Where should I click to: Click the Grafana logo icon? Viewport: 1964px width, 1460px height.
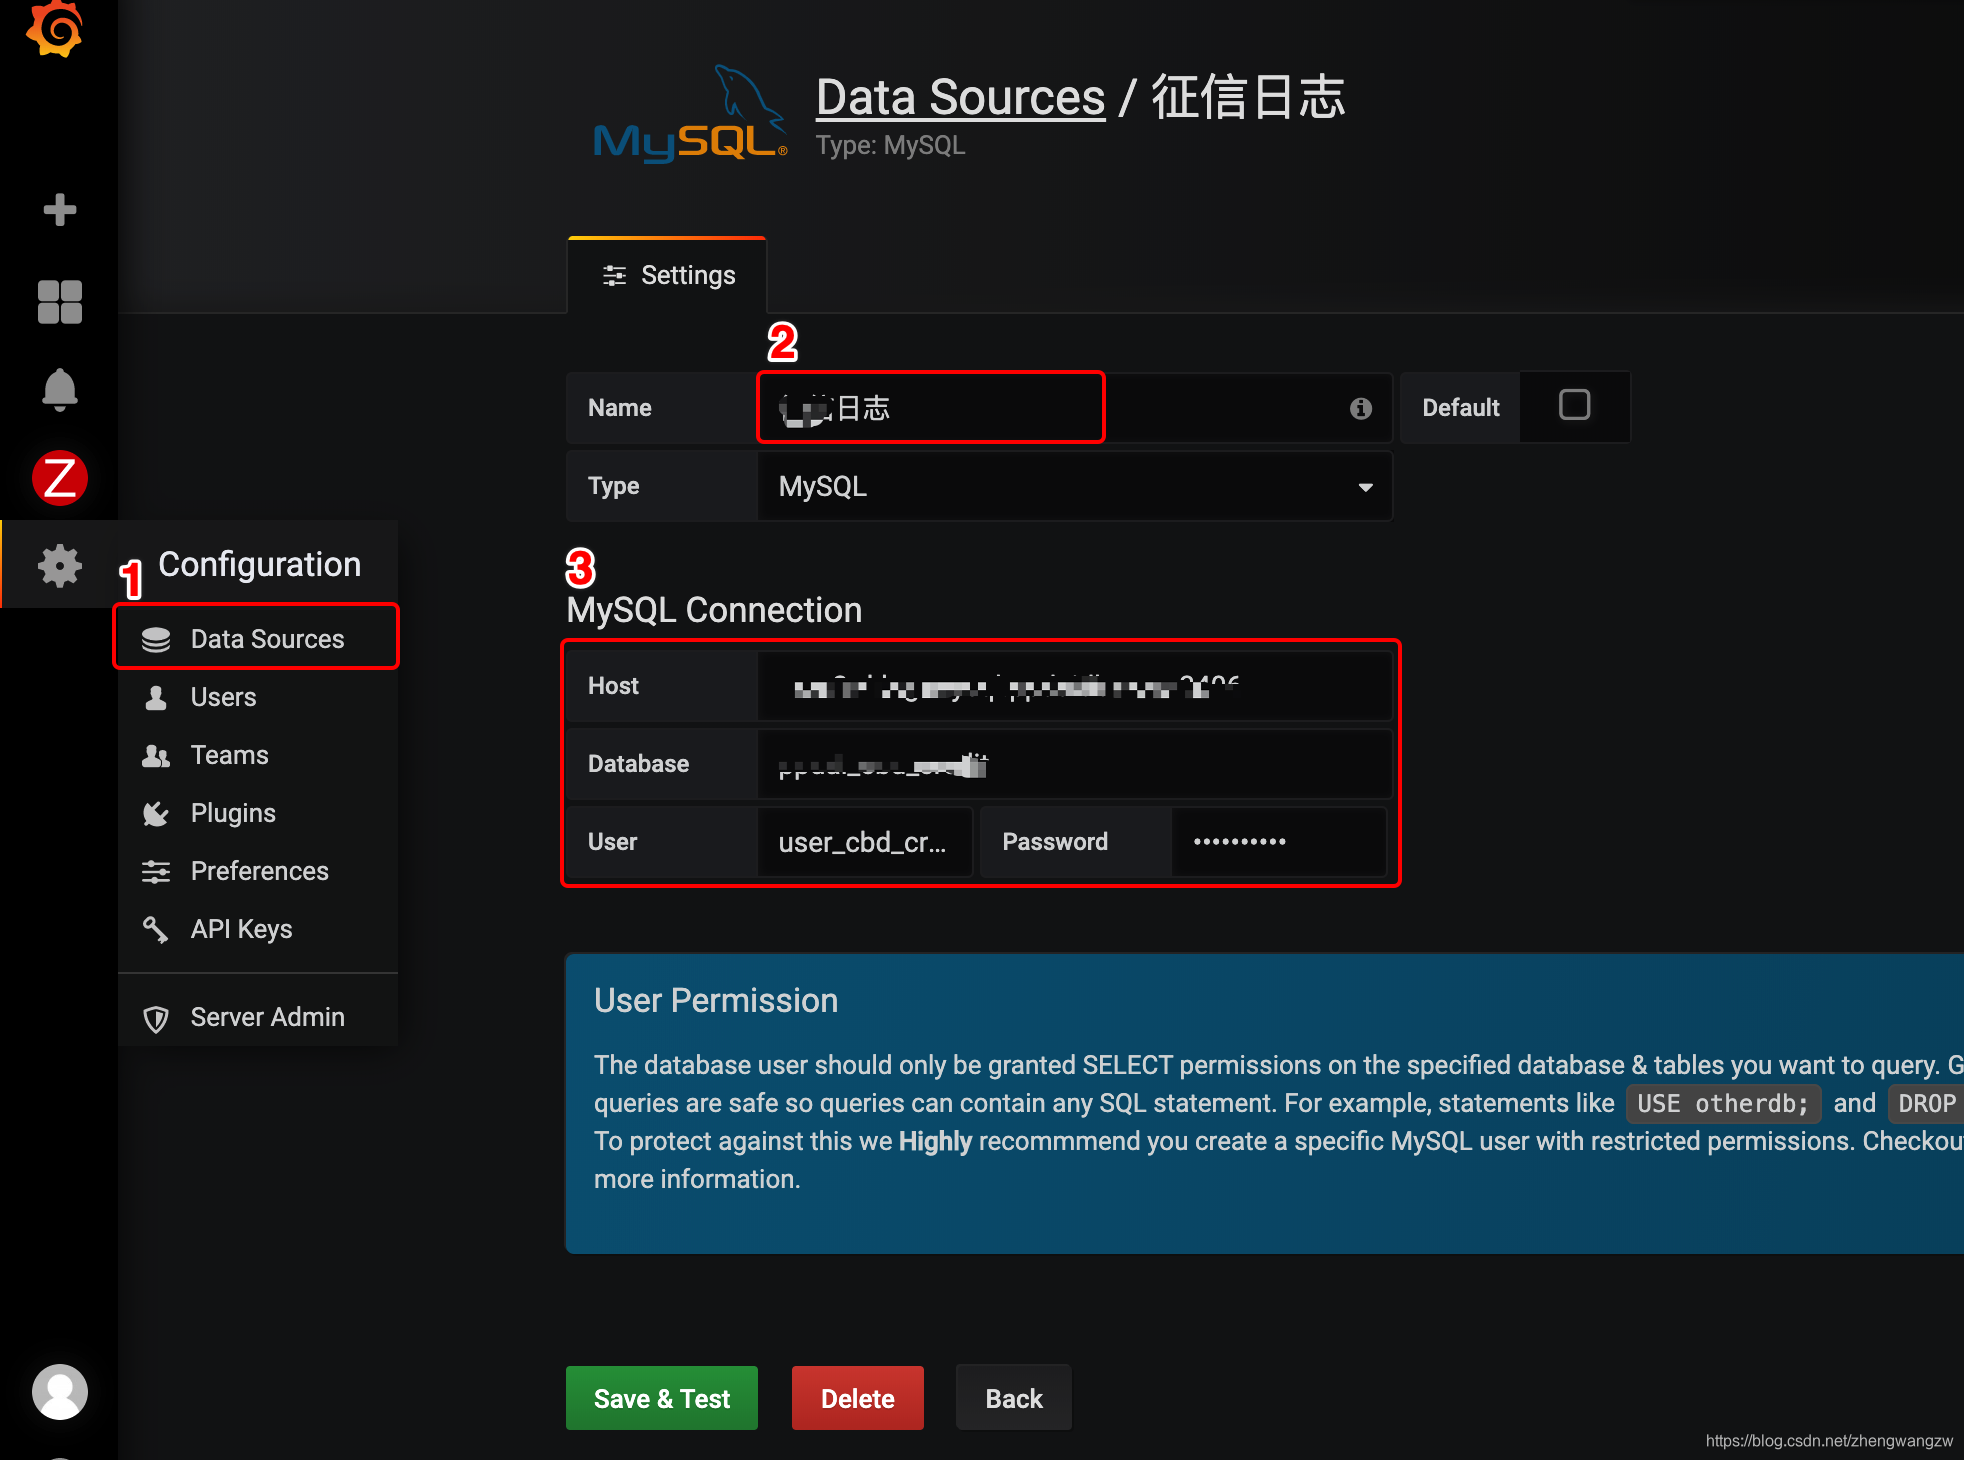pyautogui.click(x=56, y=30)
